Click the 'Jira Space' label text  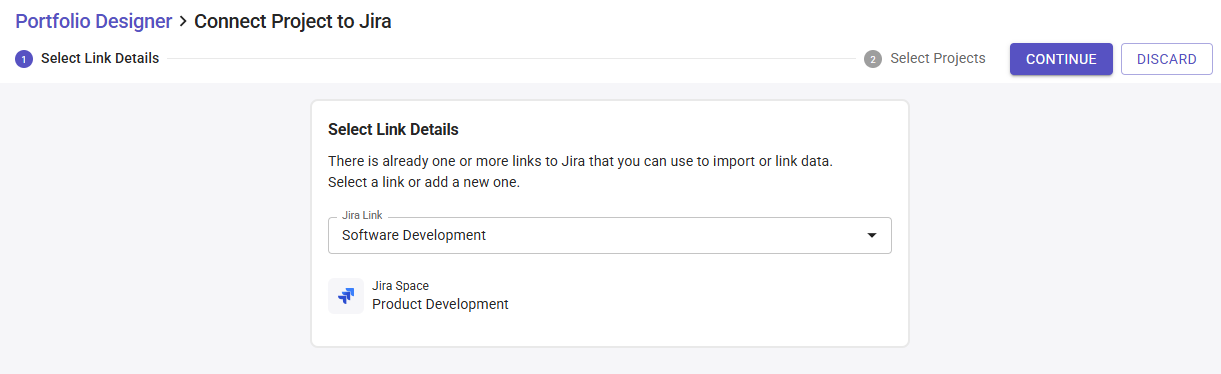[x=400, y=286]
